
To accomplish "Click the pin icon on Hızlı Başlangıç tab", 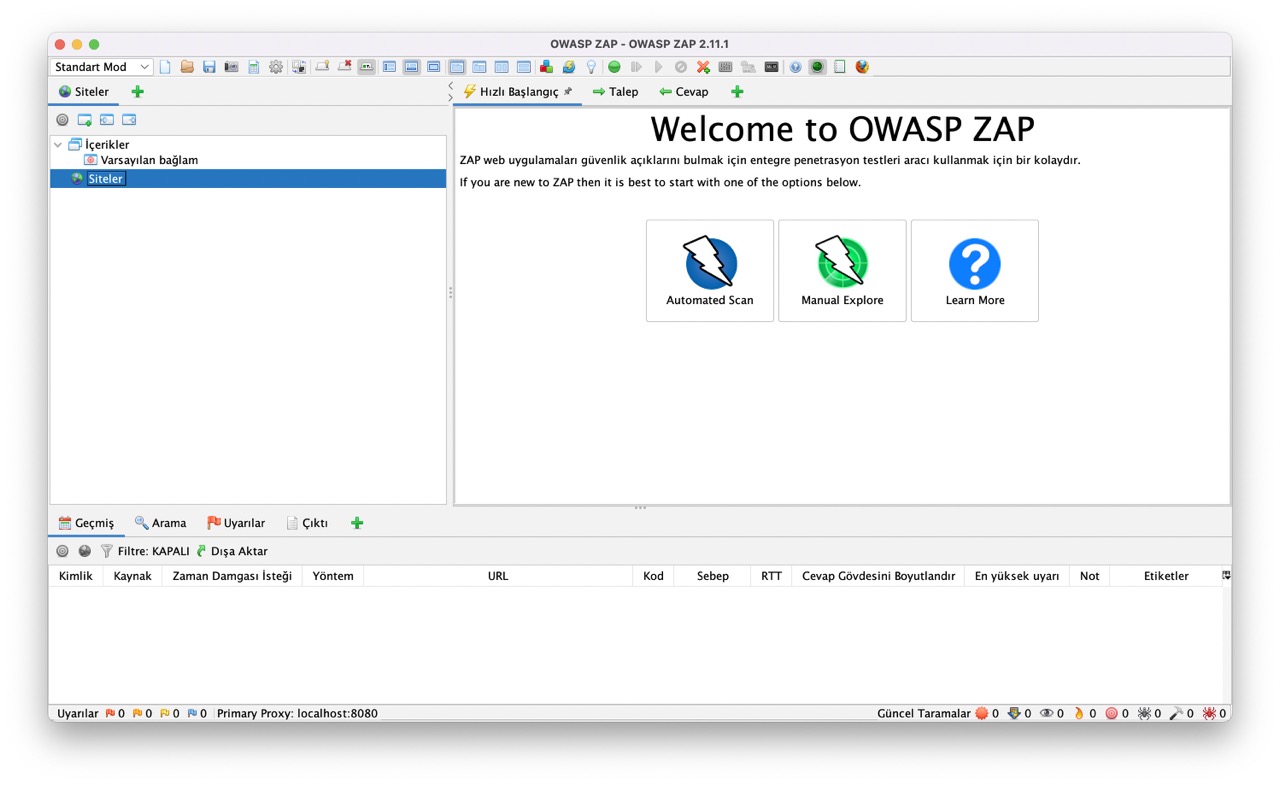I will click(x=568, y=91).
